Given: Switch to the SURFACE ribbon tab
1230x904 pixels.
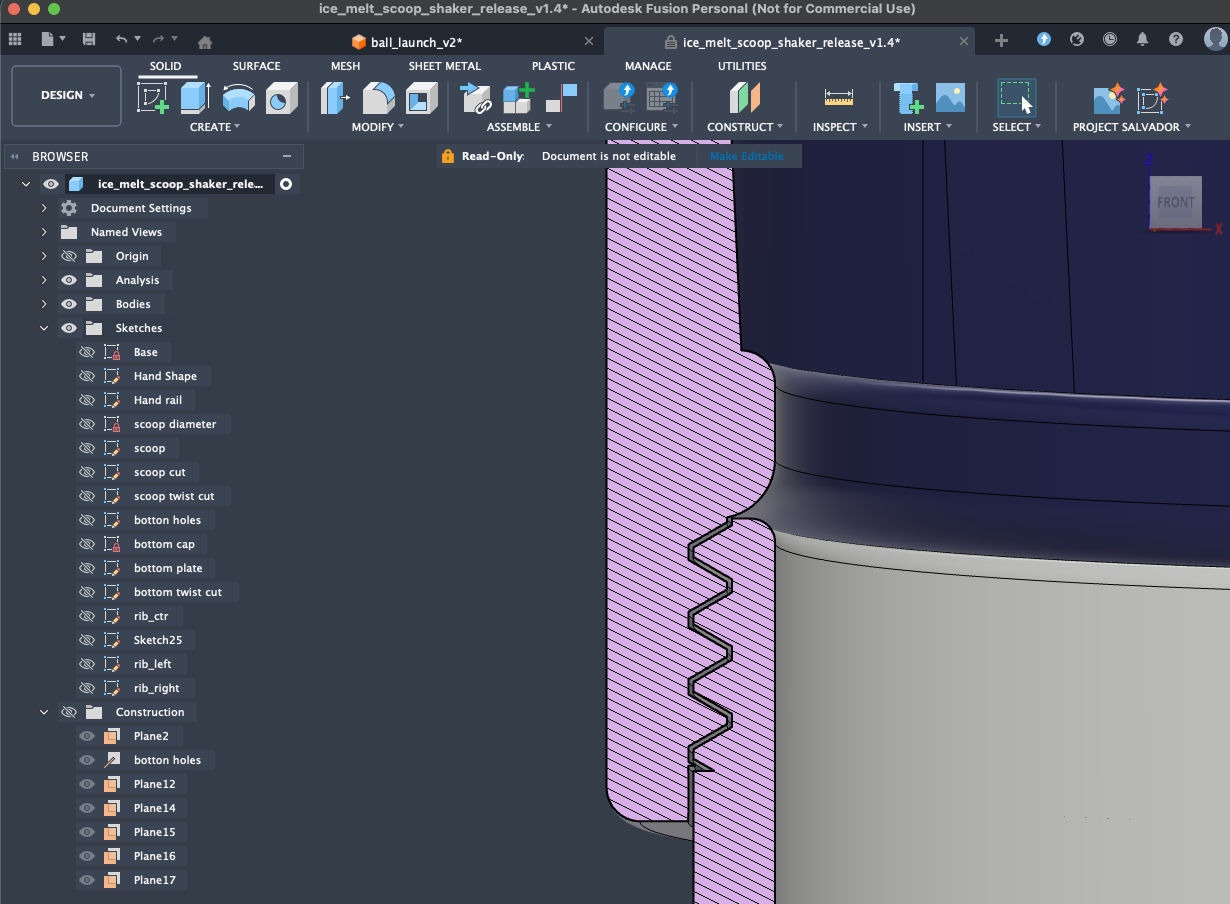Looking at the screenshot, I should 256,66.
